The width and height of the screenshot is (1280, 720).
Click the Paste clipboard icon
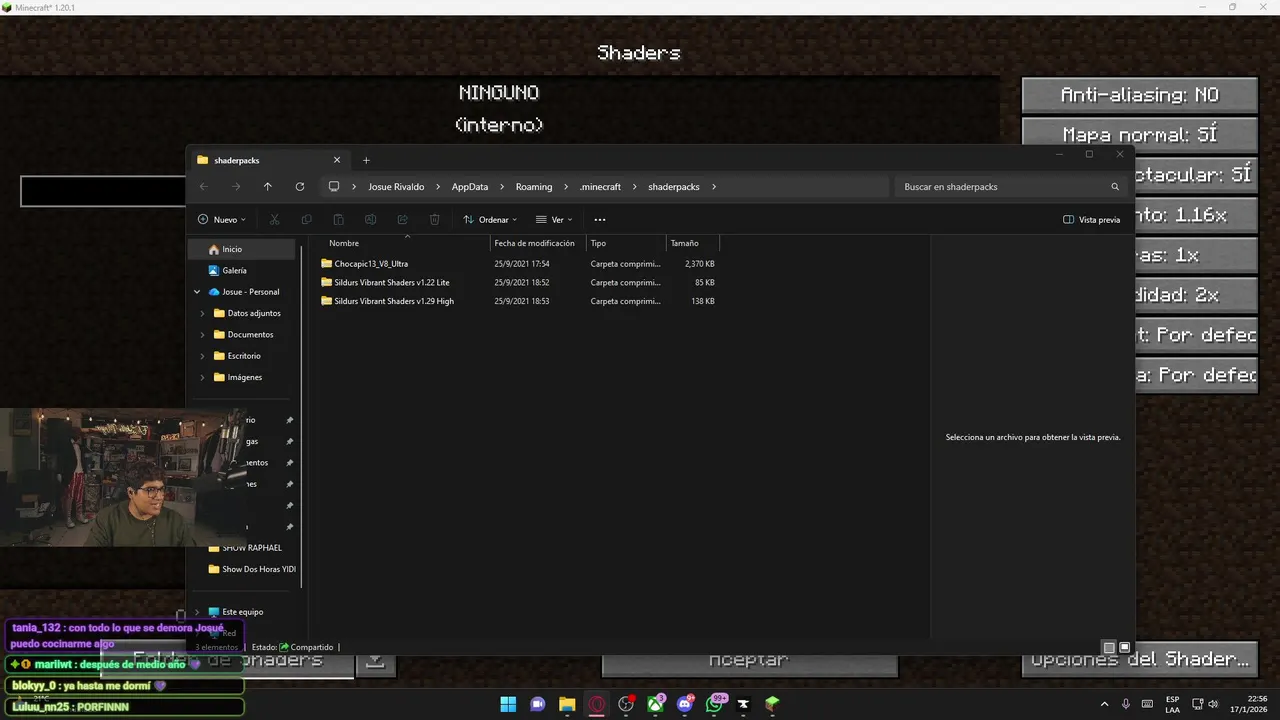[x=338, y=219]
